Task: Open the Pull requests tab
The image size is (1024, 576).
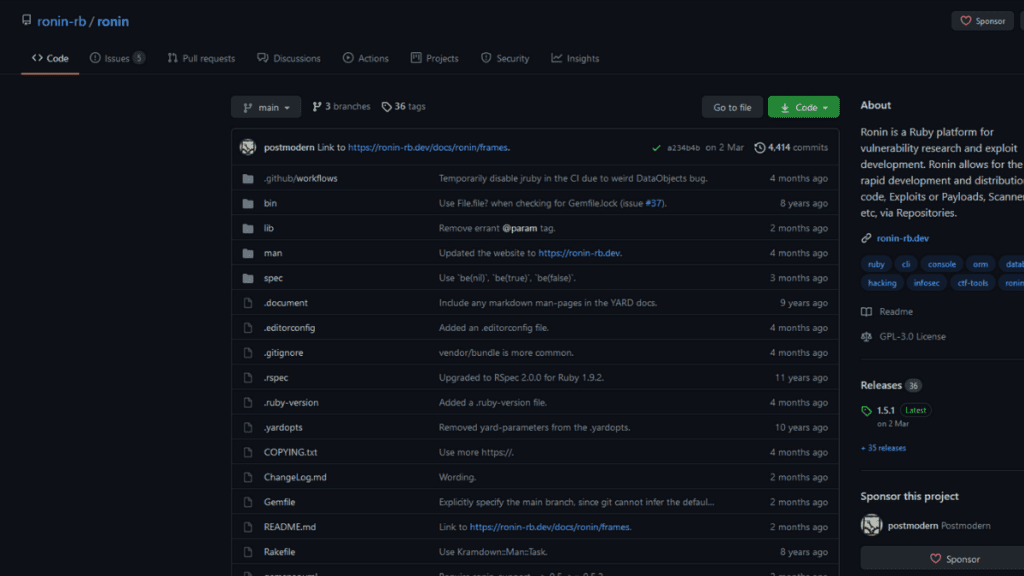Action: [x=201, y=58]
